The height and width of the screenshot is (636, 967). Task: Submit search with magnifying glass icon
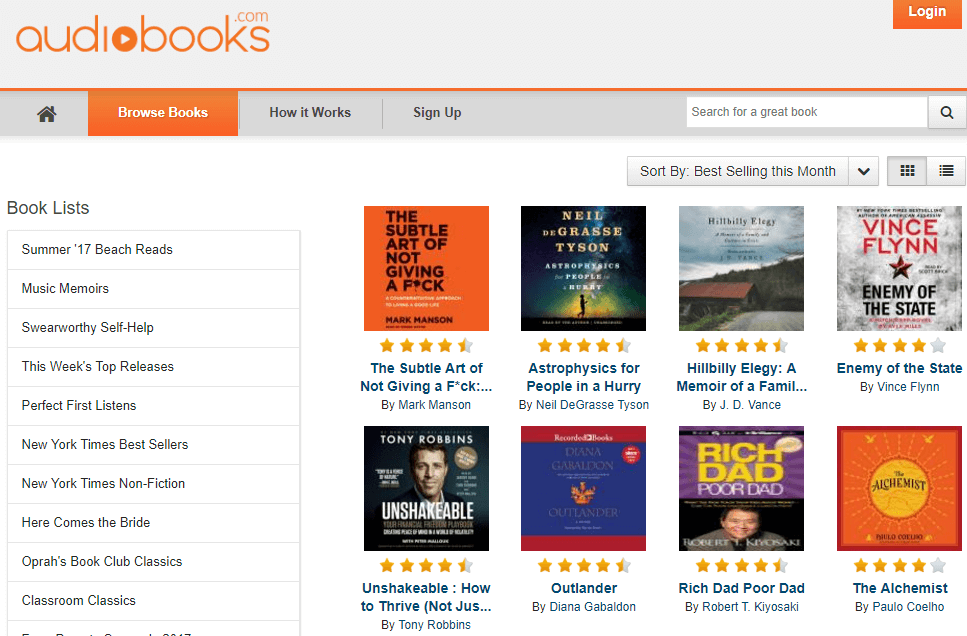coord(947,112)
